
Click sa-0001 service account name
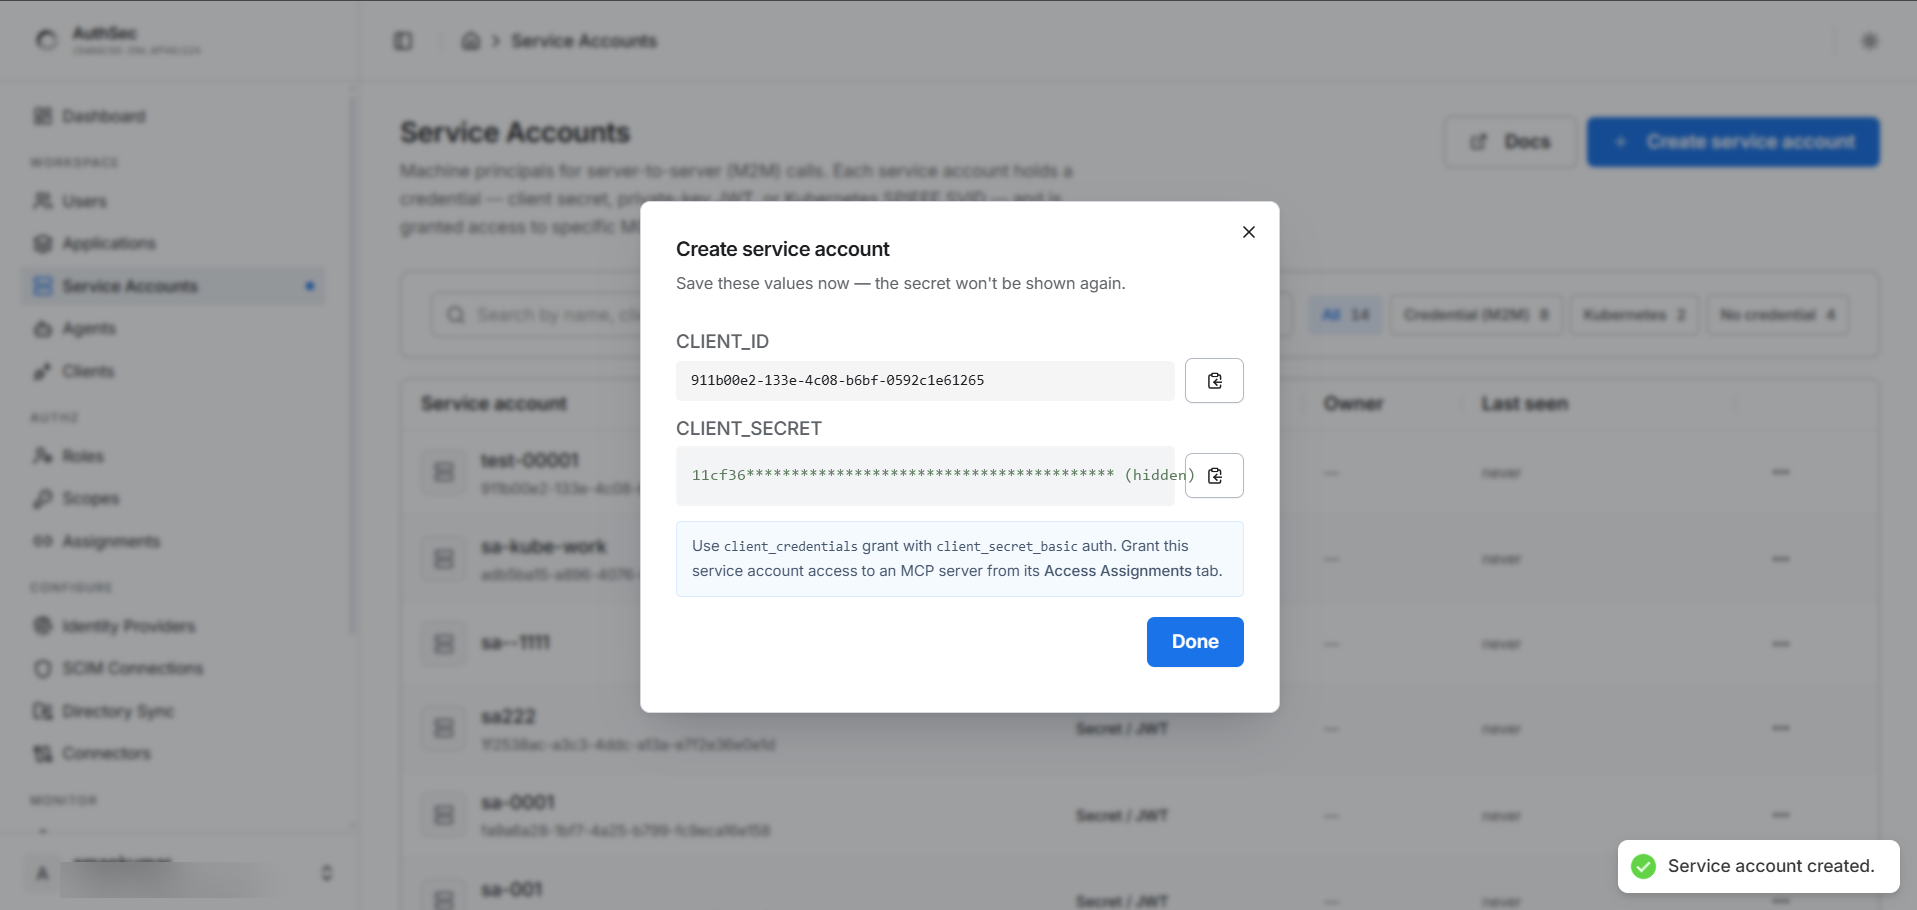(518, 802)
